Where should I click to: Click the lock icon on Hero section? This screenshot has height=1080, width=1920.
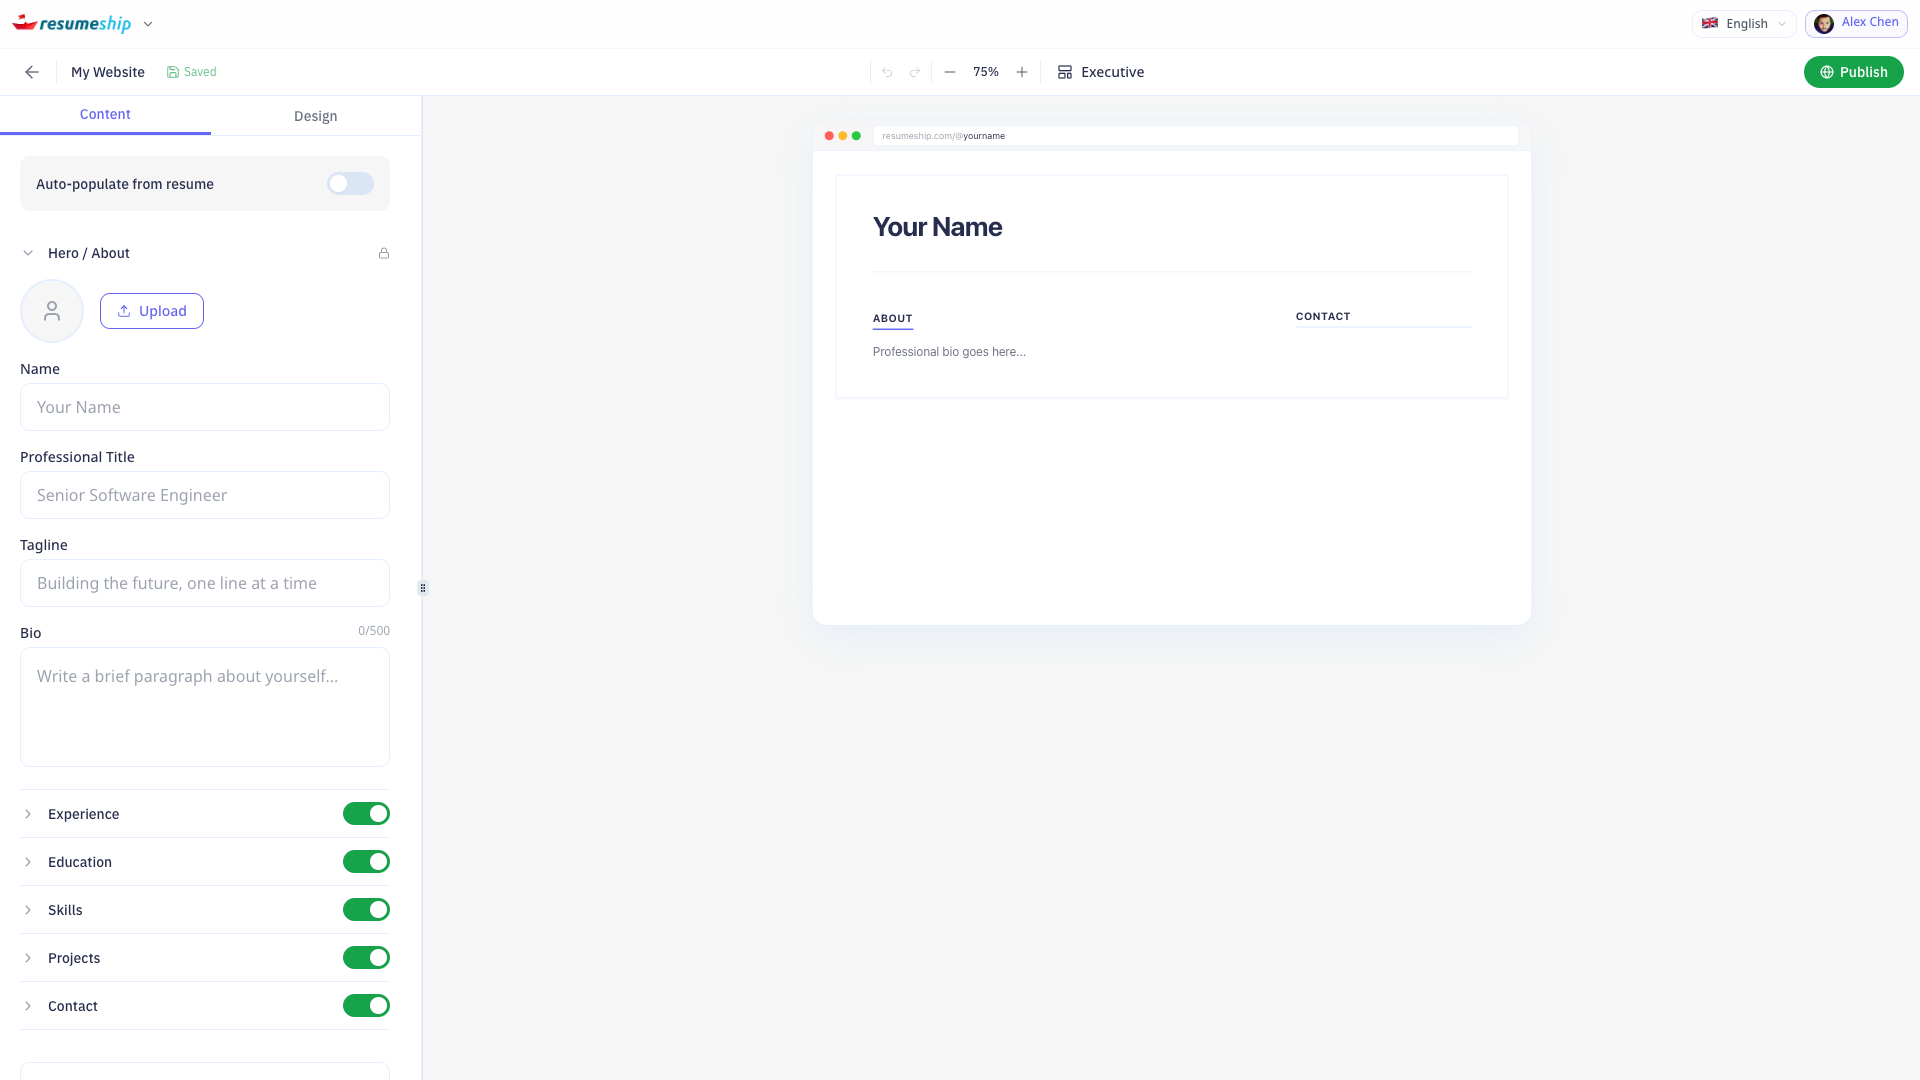[x=384, y=253]
